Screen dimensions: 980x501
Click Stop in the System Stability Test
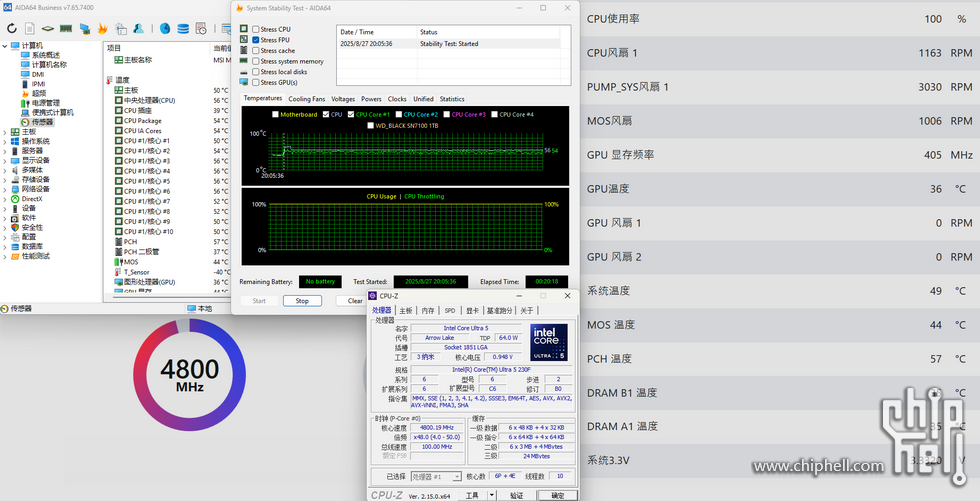click(x=302, y=300)
